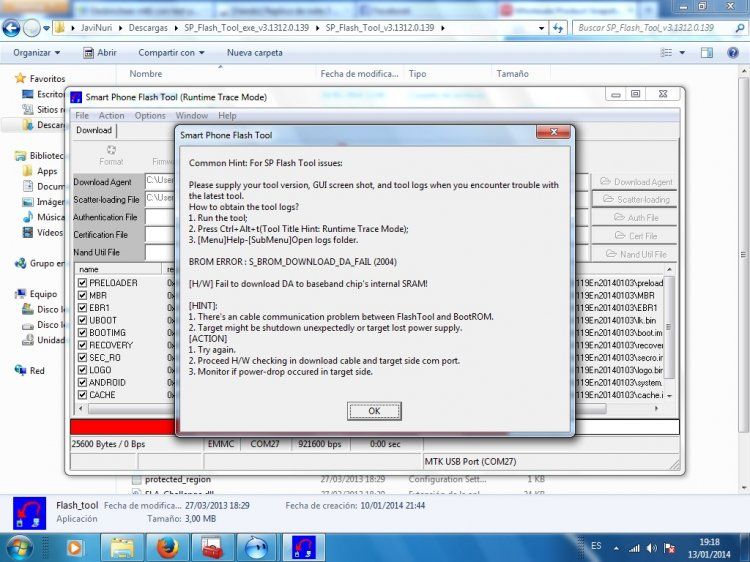
Task: Click the volume speaker tray icon
Action: 651,548
